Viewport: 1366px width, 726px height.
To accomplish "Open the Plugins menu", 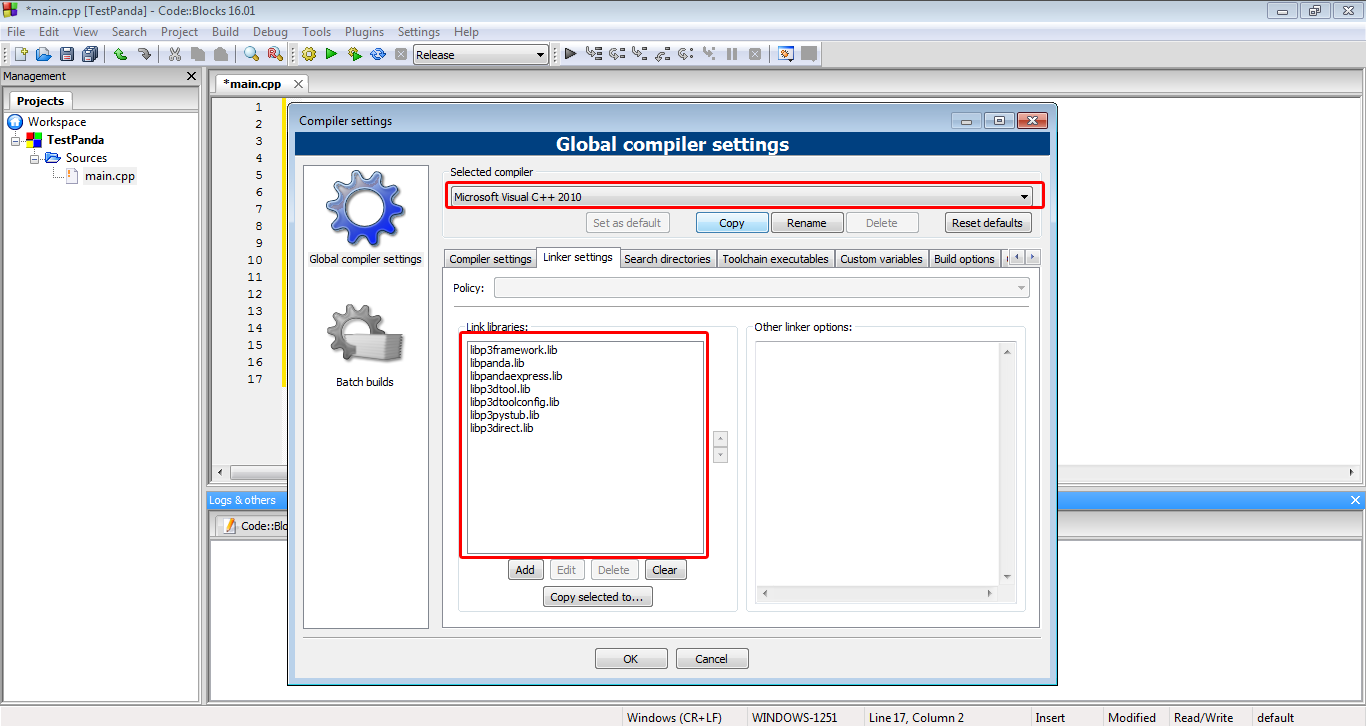I will 364,32.
